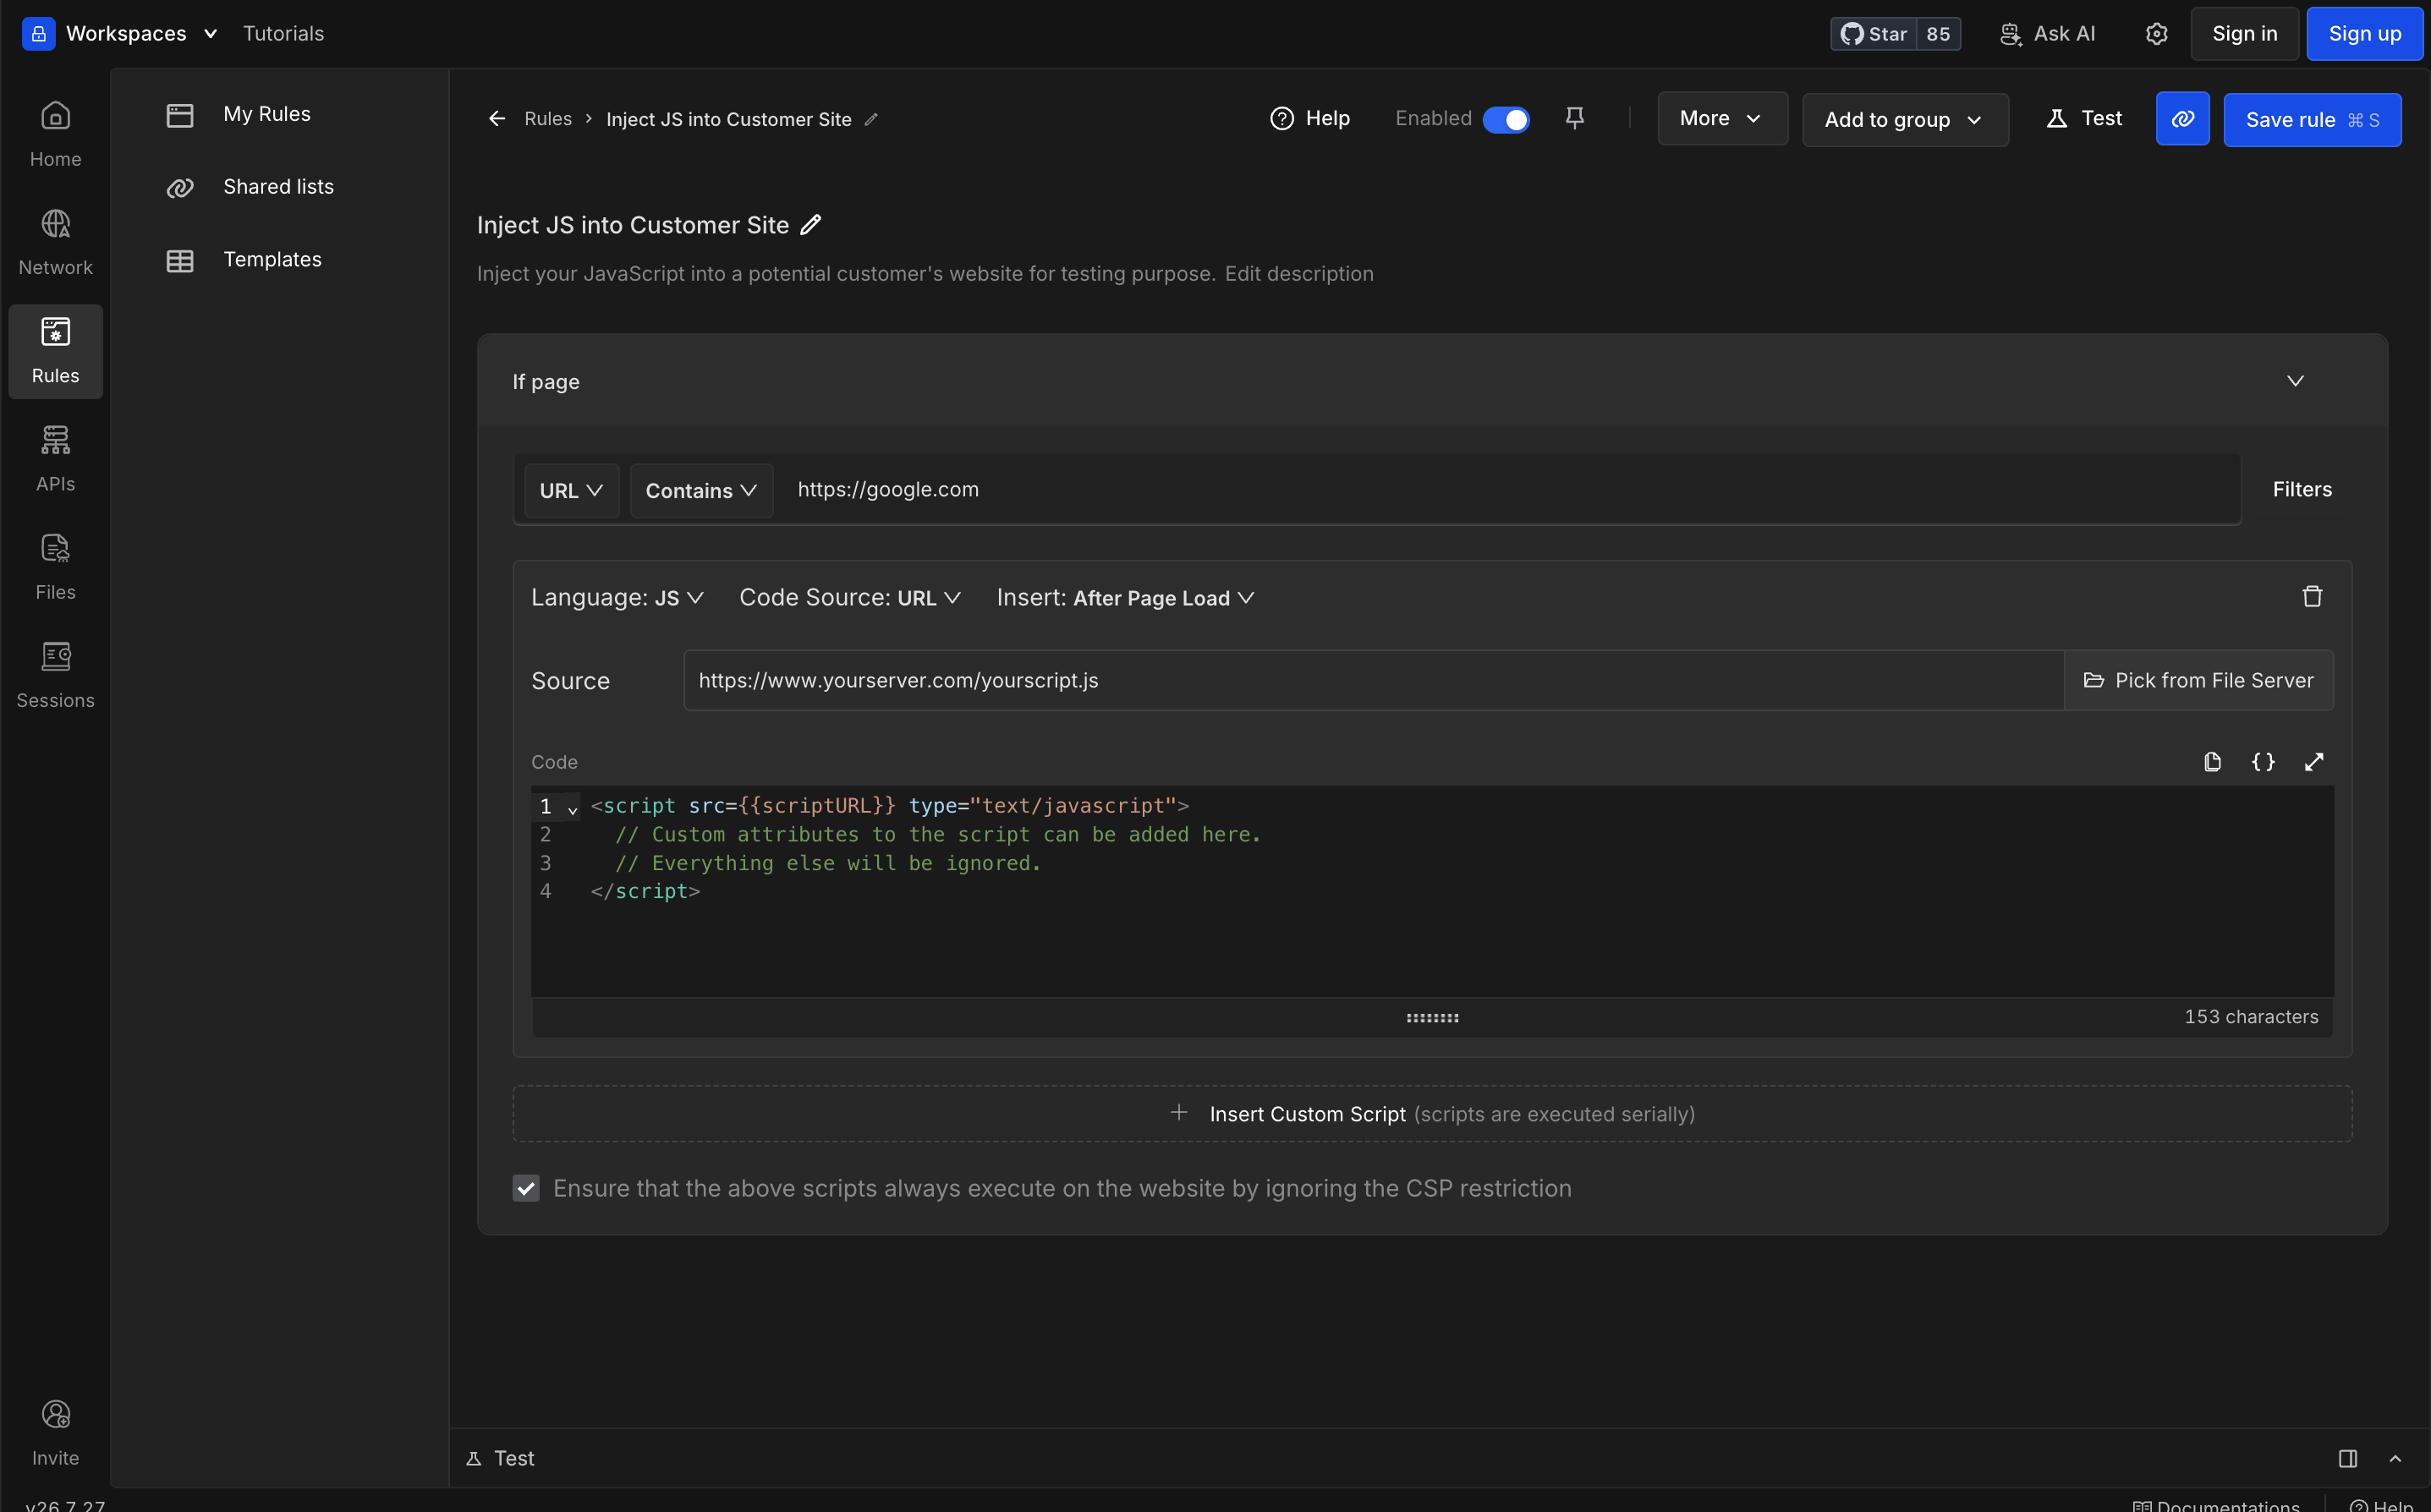Open the Invite option in sidebar
2431x1512 pixels.
(x=55, y=1433)
